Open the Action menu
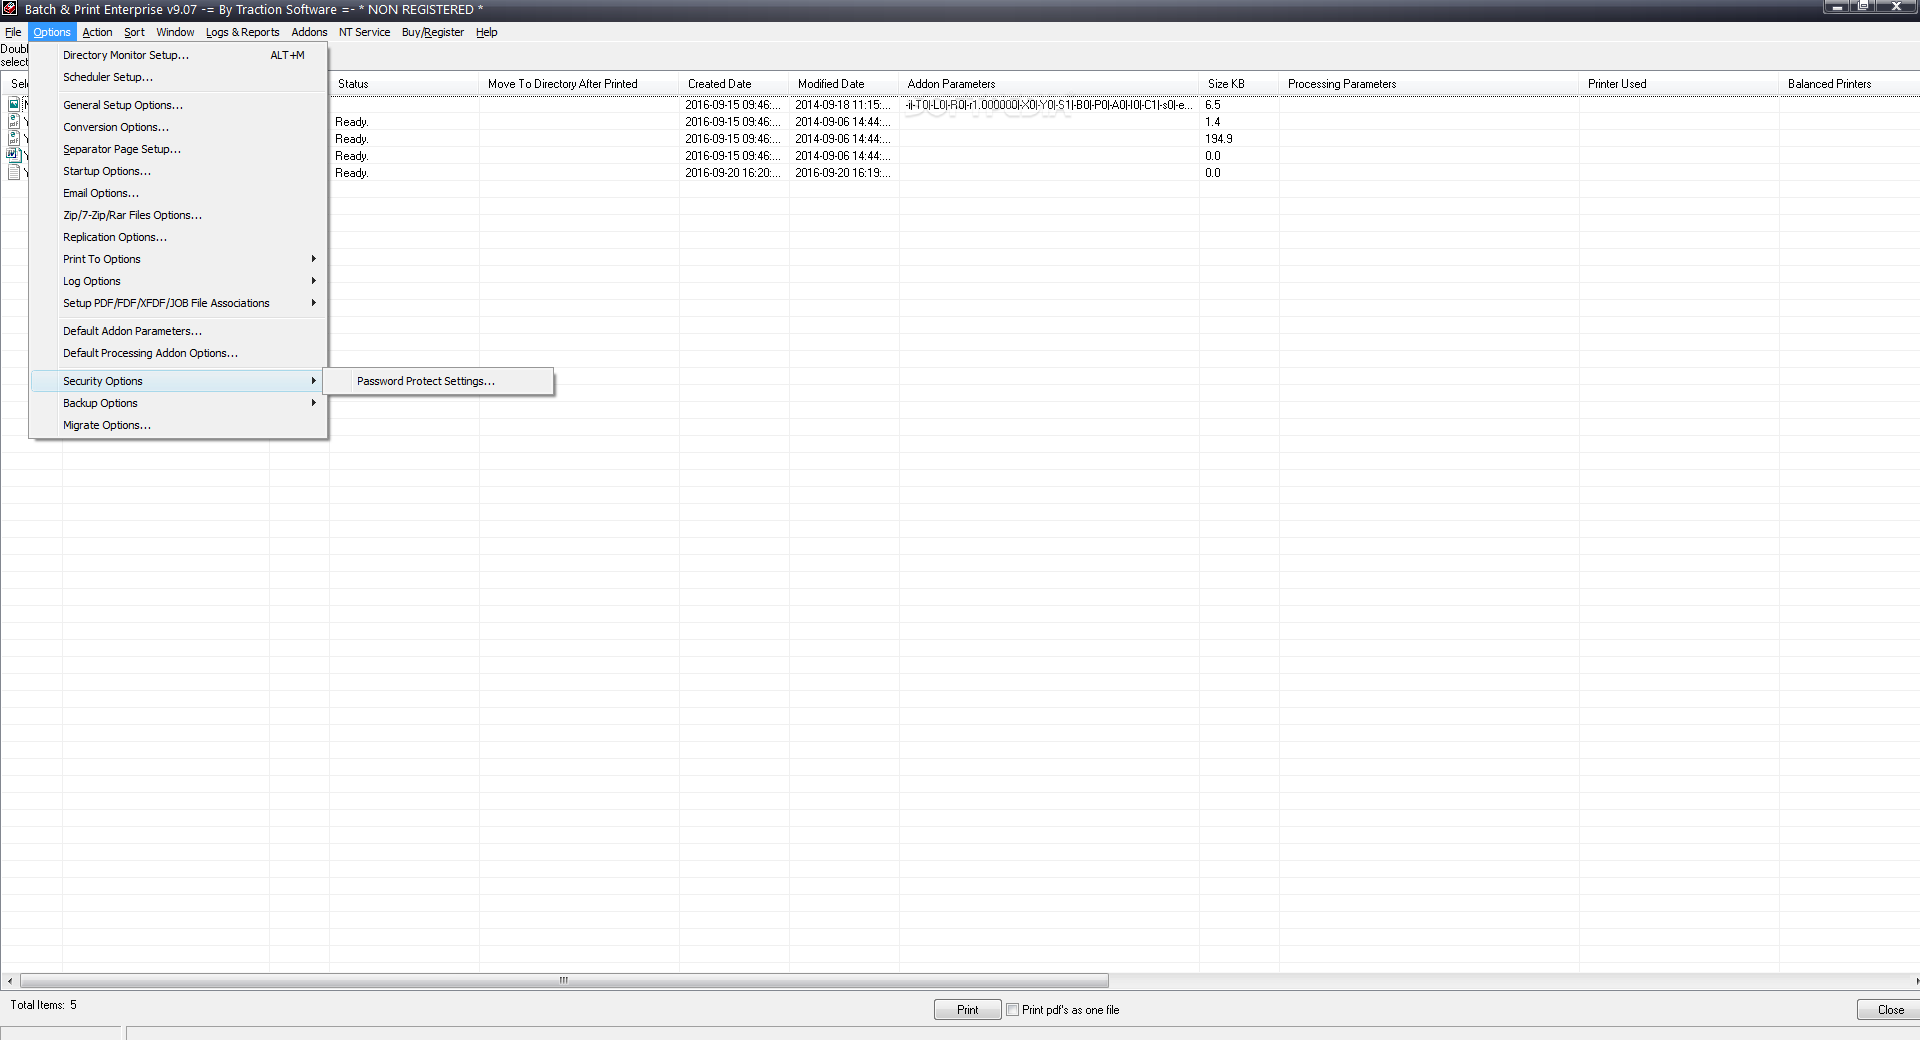The width and height of the screenshot is (1920, 1040). point(97,32)
